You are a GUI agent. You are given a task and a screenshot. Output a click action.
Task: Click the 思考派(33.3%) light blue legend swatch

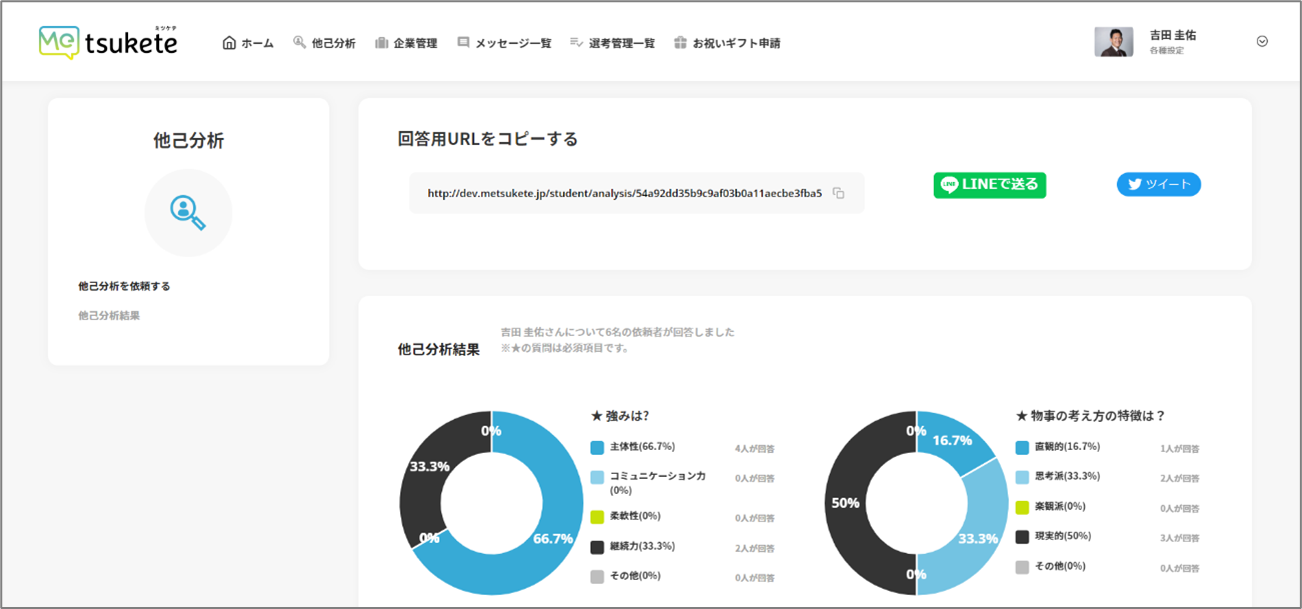(1022, 478)
